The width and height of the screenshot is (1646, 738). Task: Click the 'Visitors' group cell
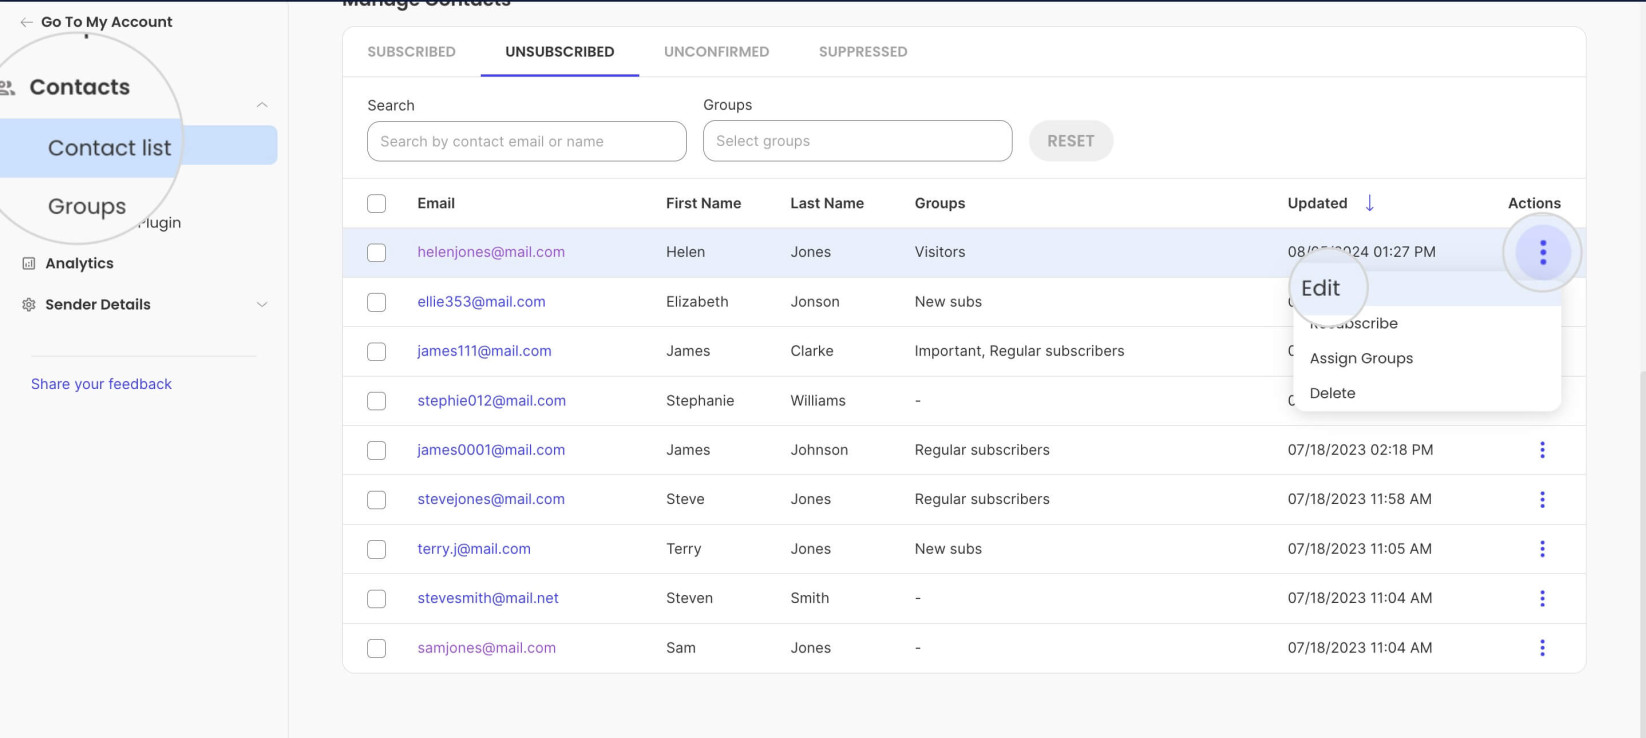[940, 252]
